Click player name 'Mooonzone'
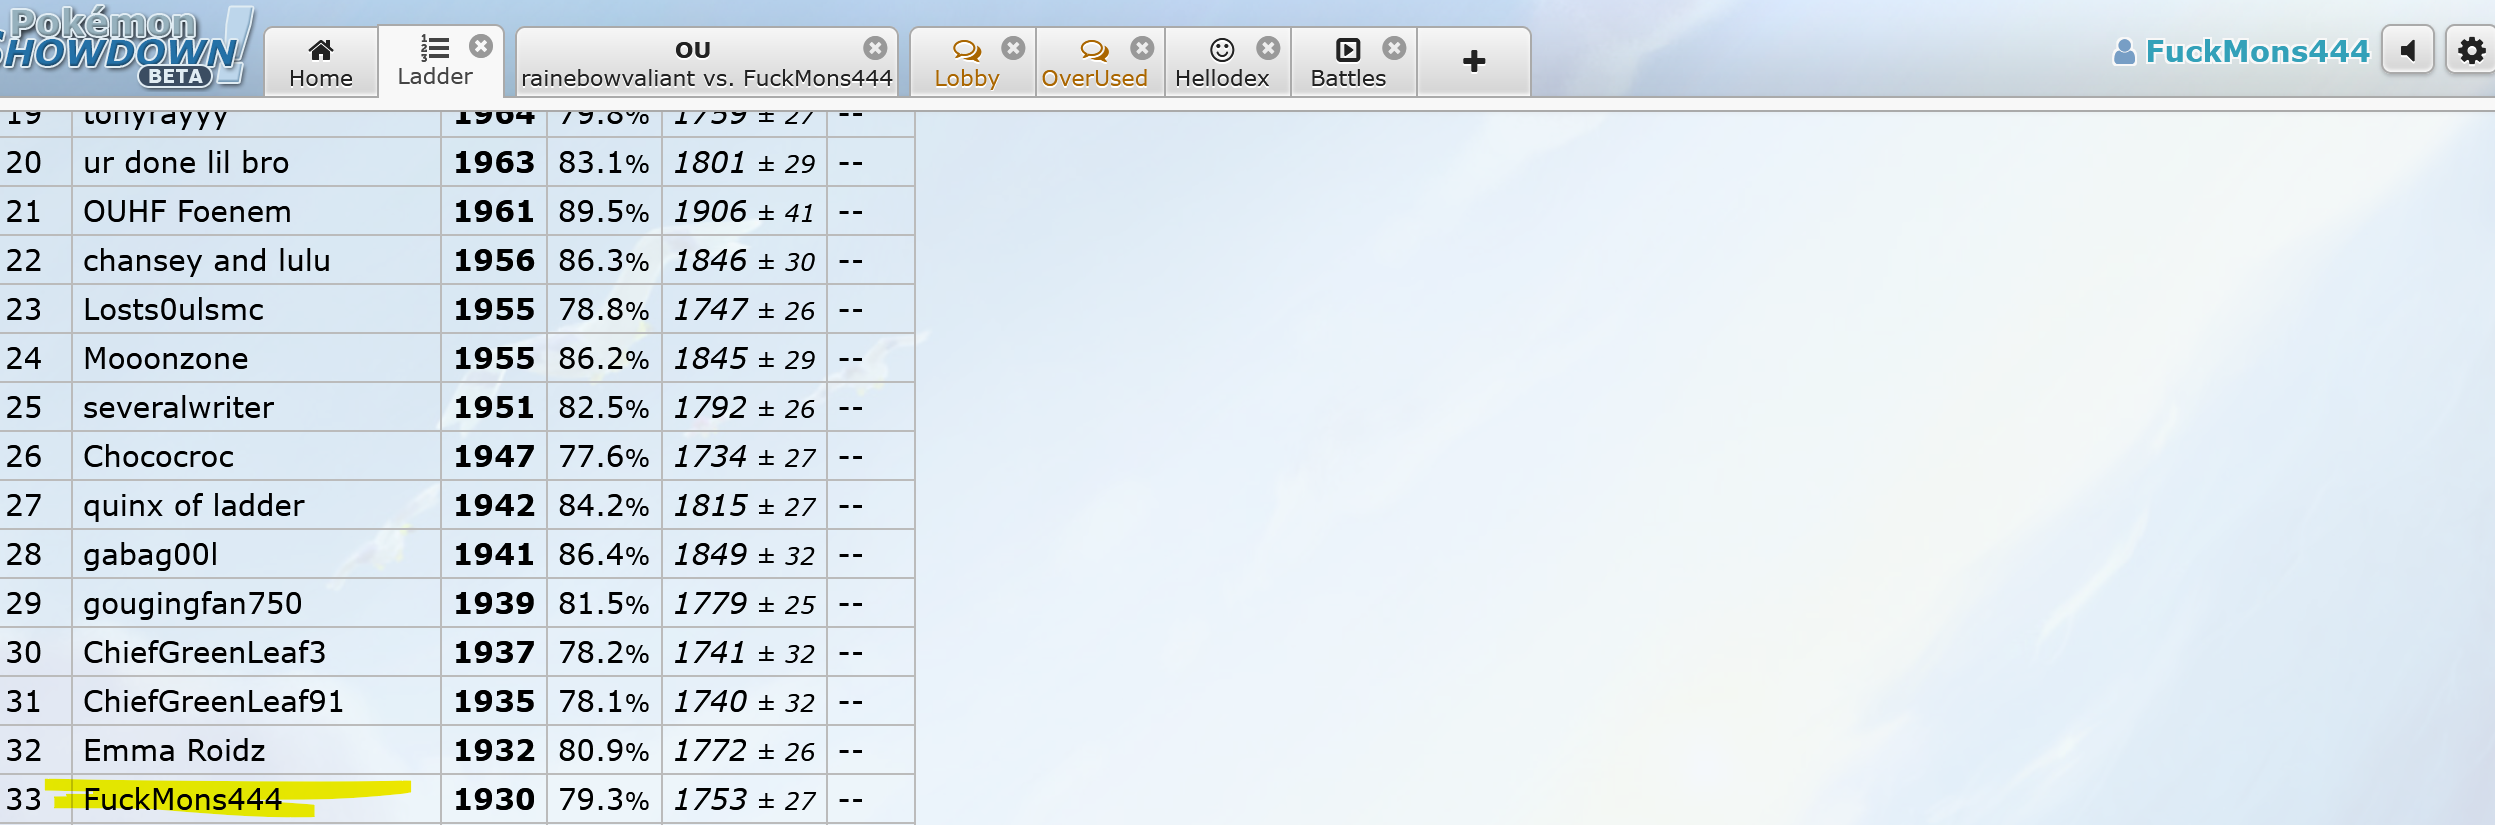The image size is (2495, 825). click(x=166, y=358)
